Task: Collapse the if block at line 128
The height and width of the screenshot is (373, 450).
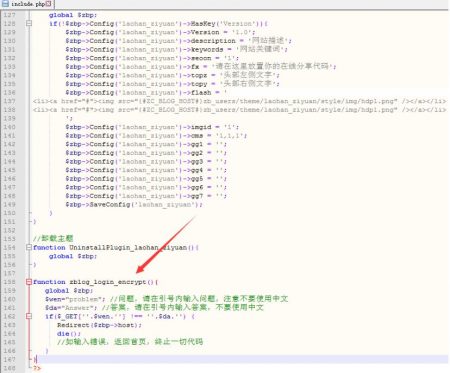Action: pos(29,24)
